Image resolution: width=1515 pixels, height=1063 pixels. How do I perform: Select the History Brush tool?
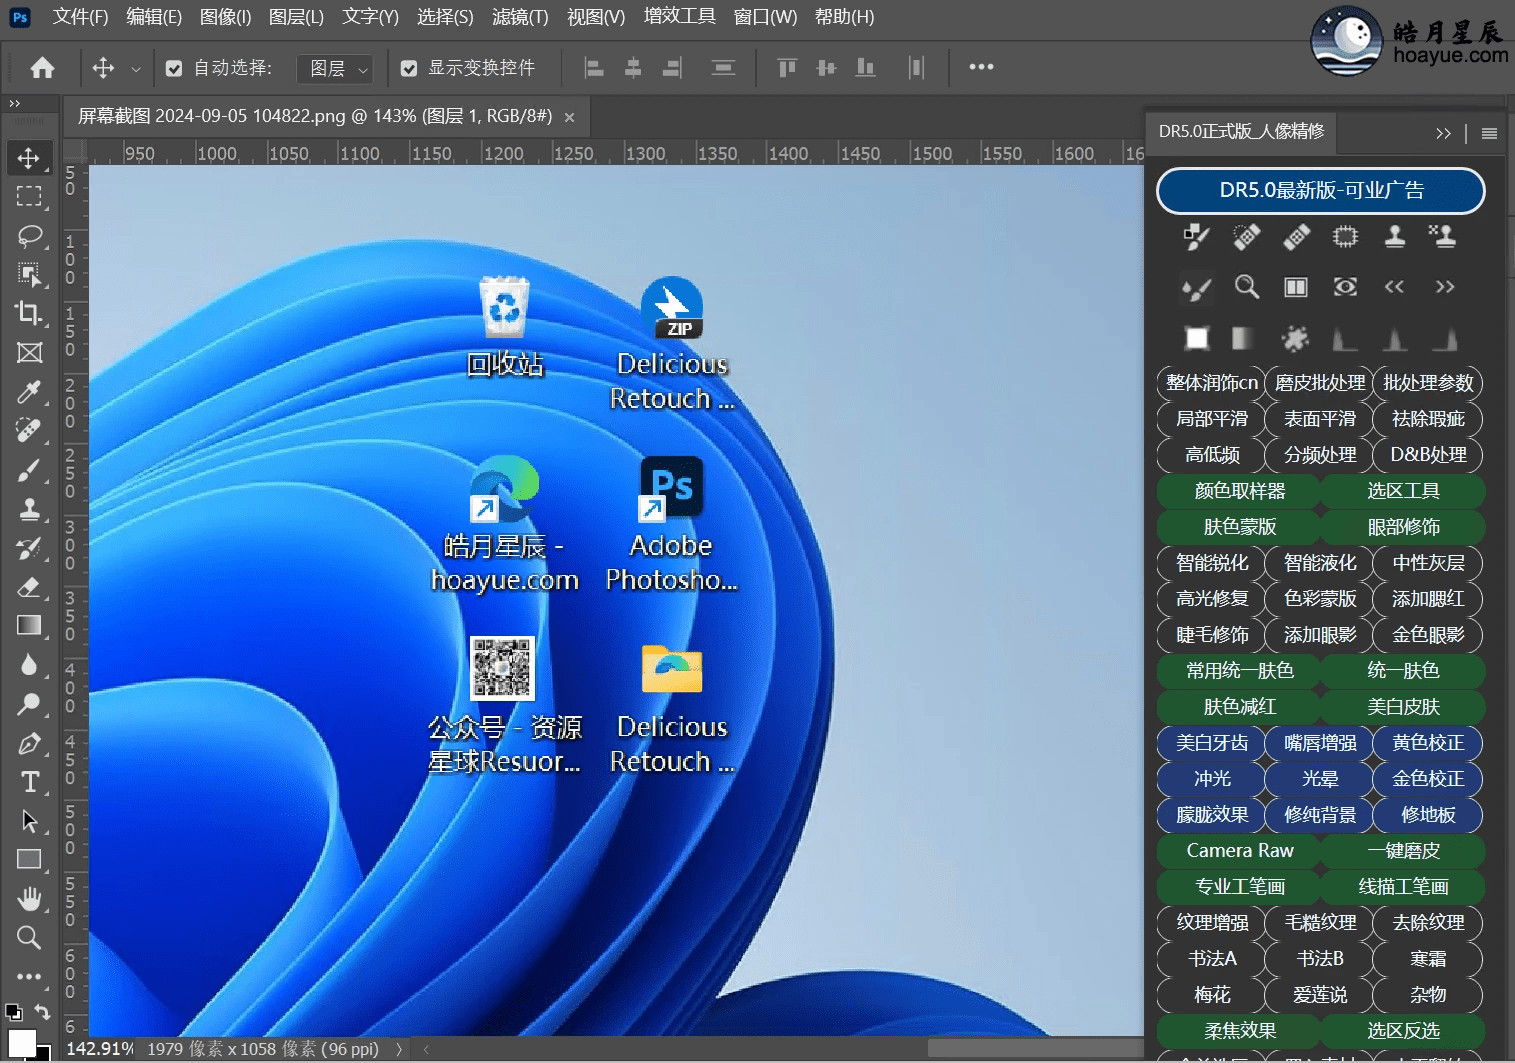click(29, 547)
